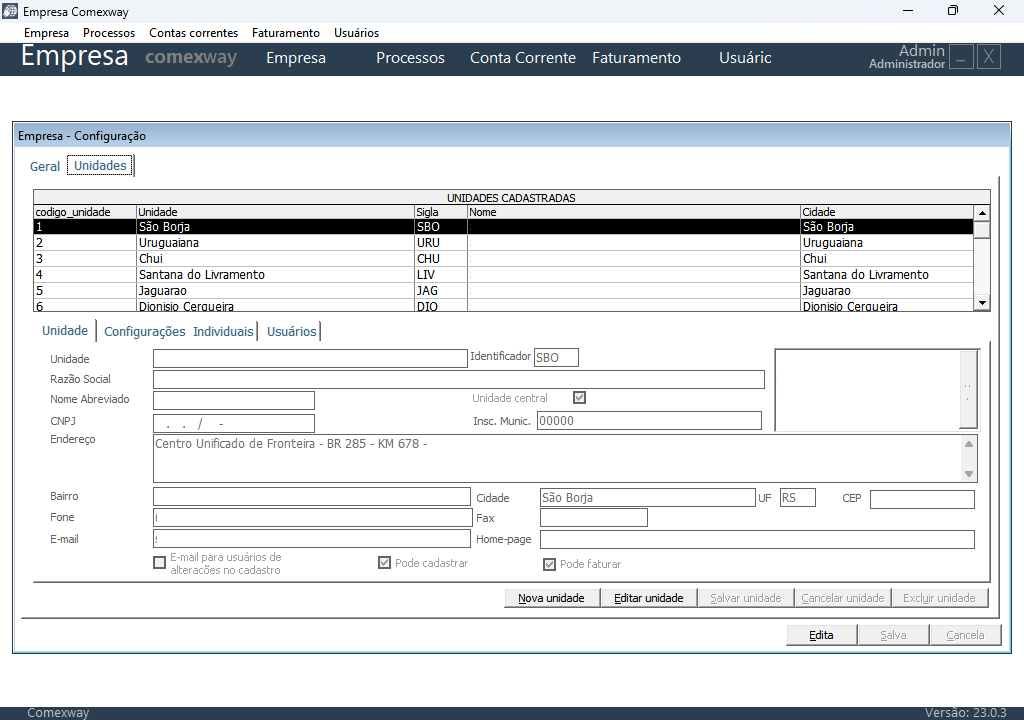Click the Excluir unidade button
Screen dimensions: 1024x720
tap(939, 598)
